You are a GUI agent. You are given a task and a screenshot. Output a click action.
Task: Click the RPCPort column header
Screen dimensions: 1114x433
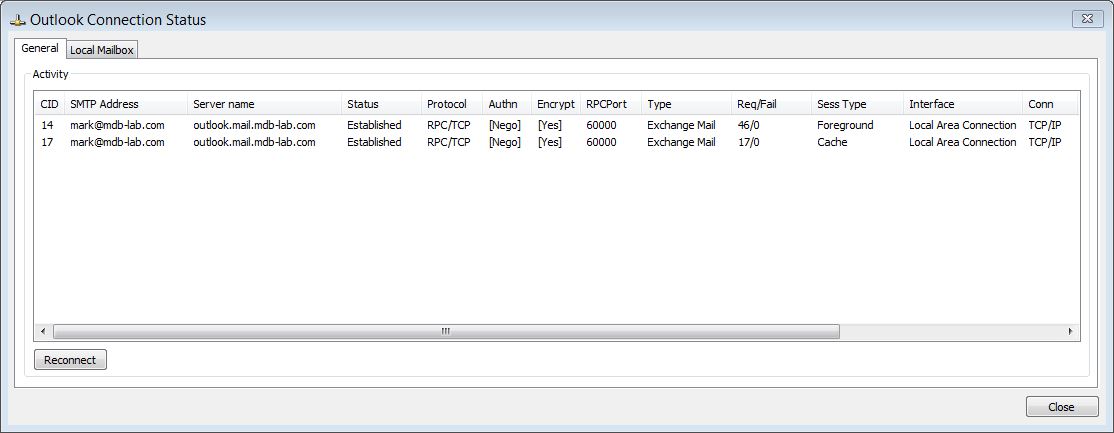[606, 104]
